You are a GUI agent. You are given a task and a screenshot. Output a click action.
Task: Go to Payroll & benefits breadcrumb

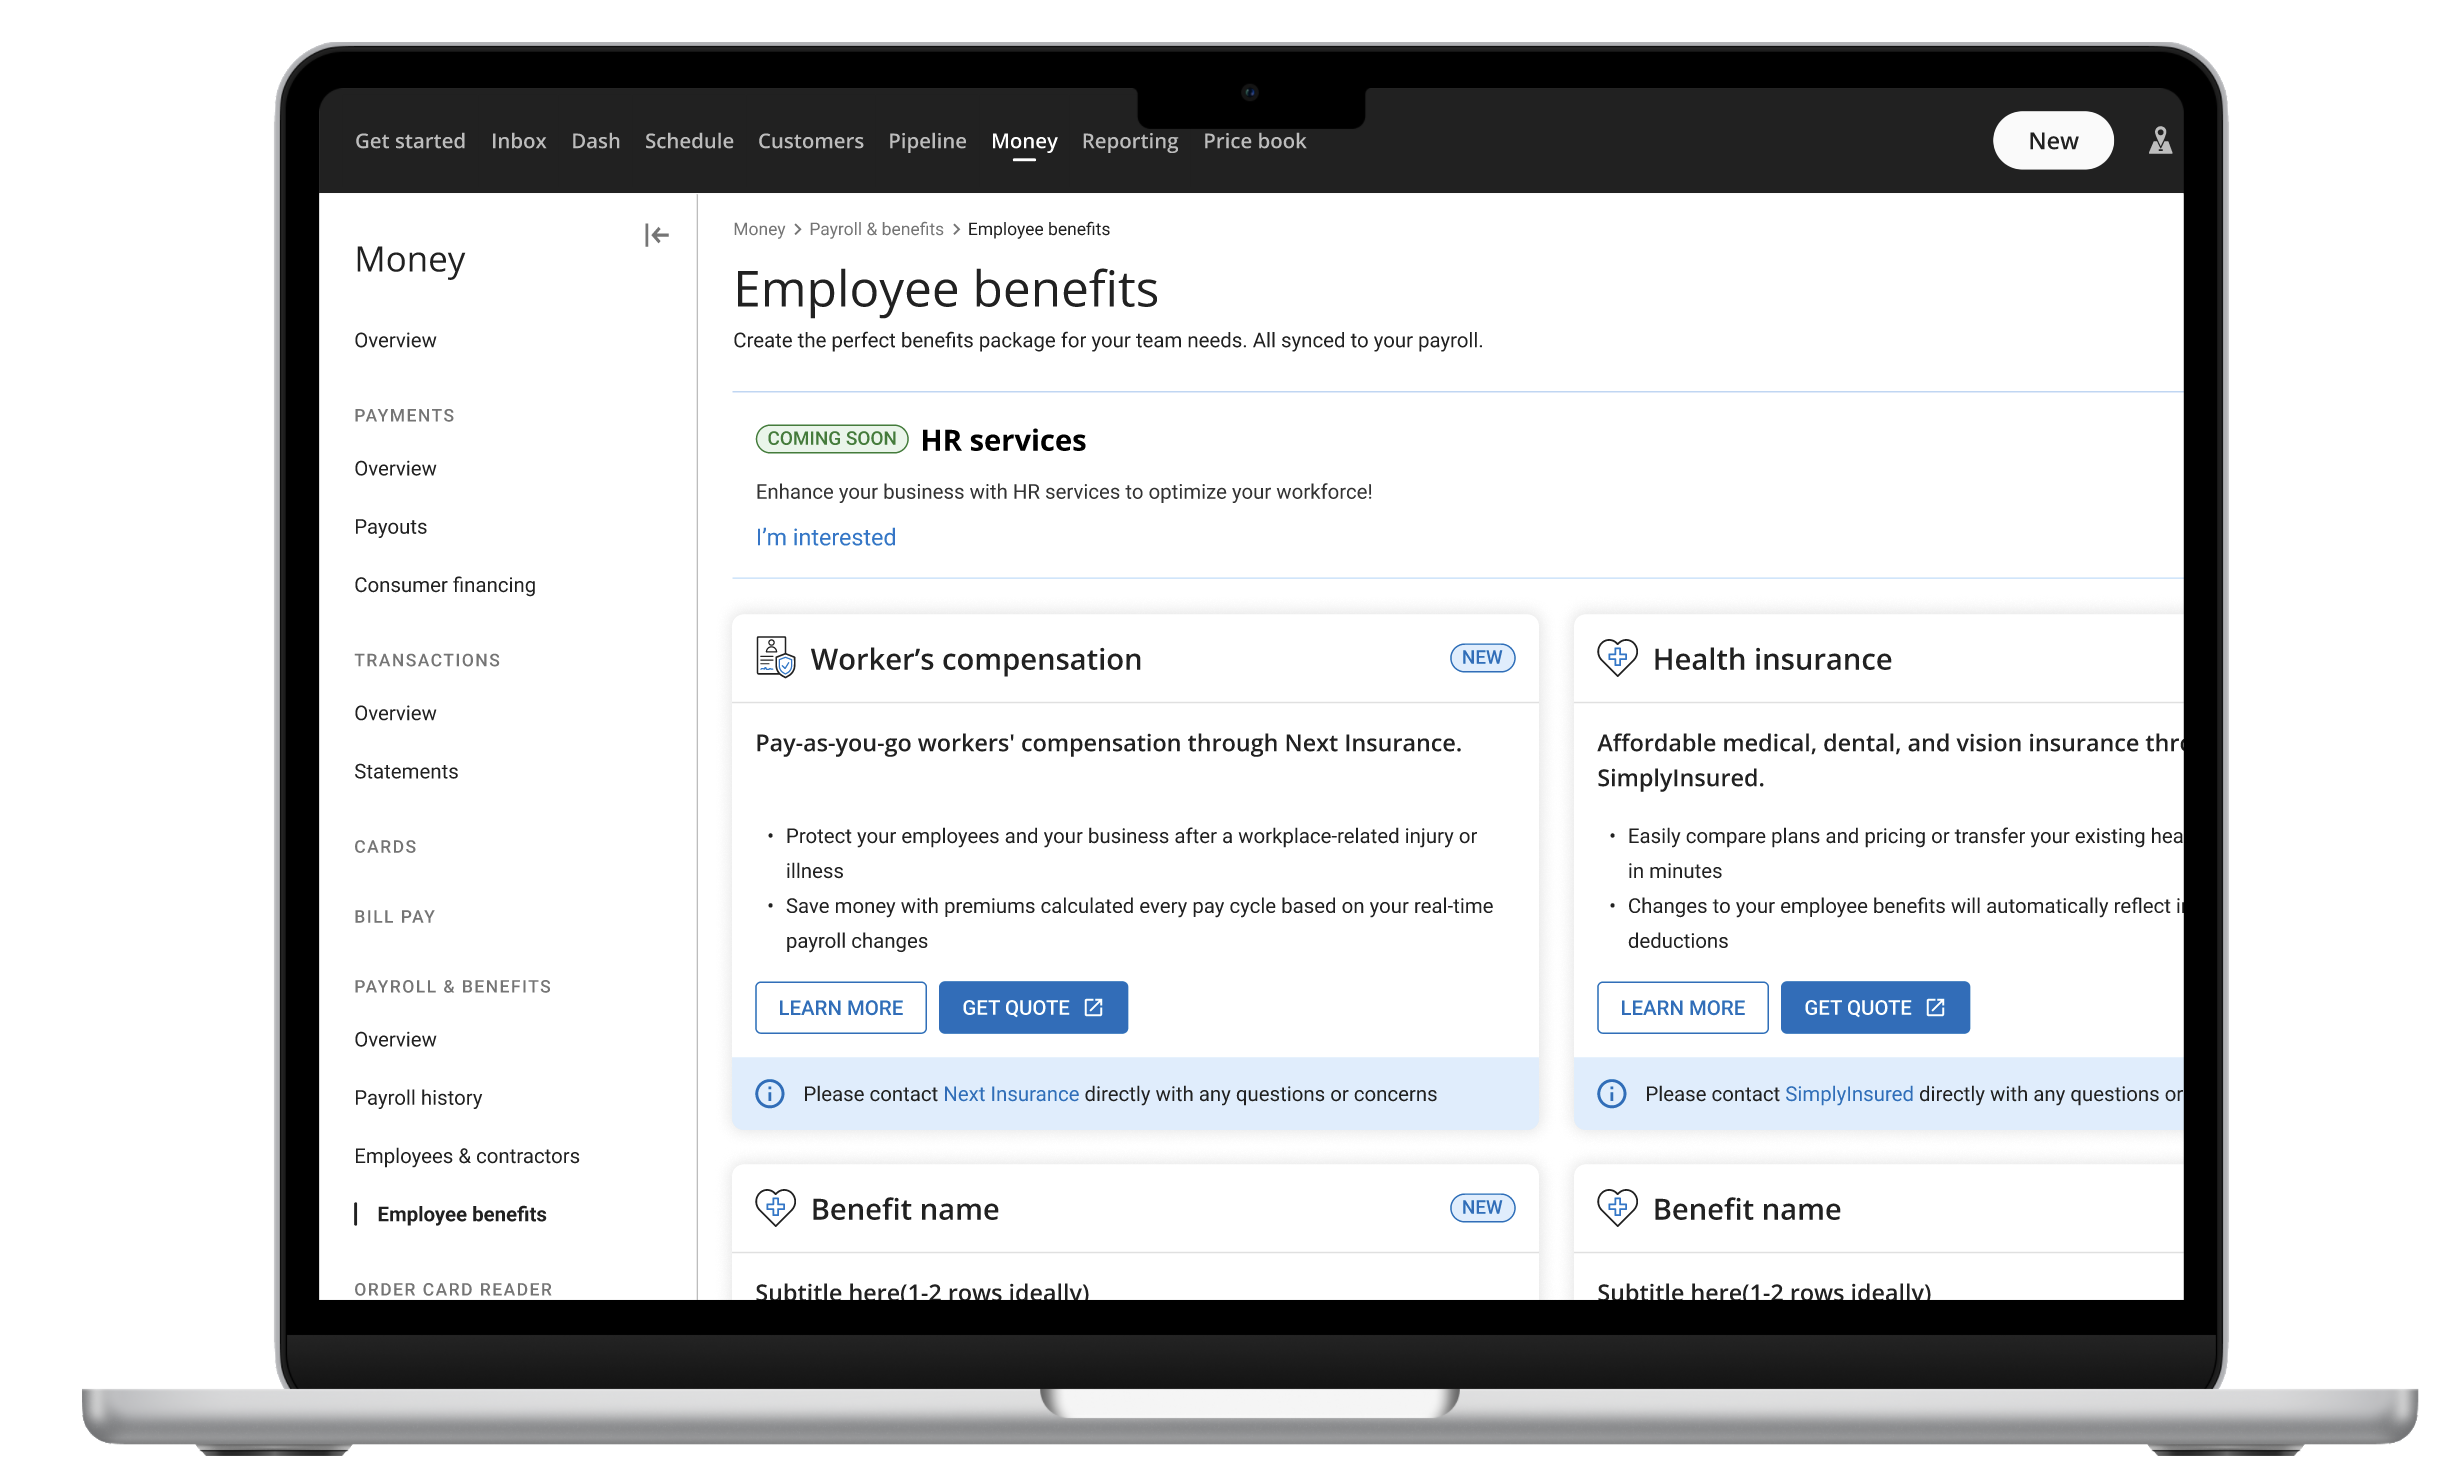click(x=875, y=229)
